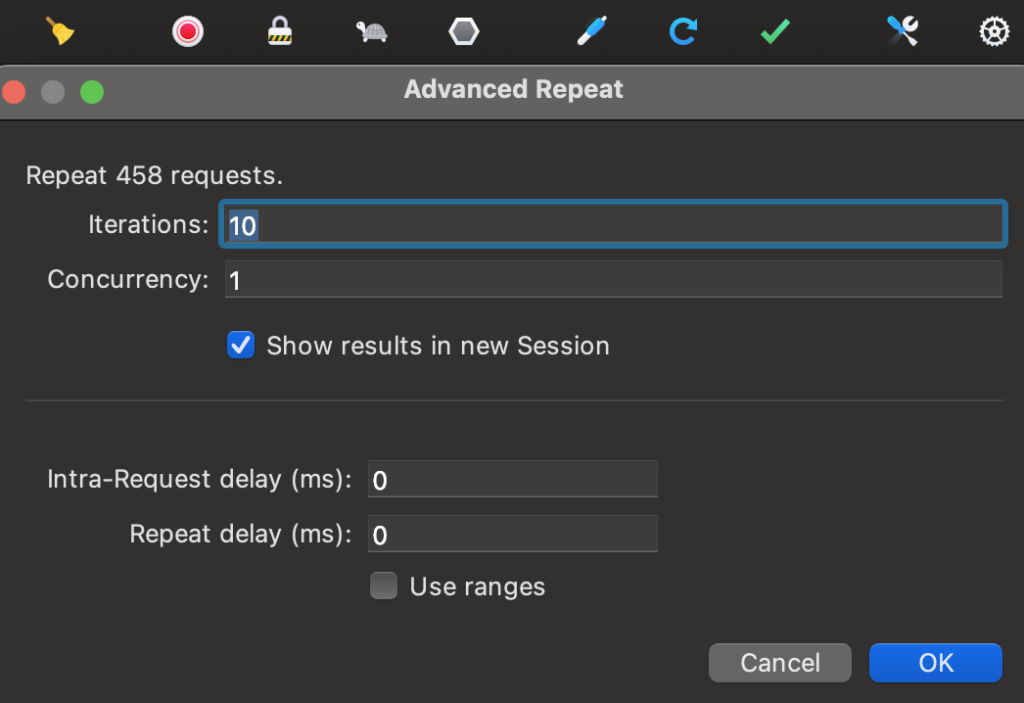Viewport: 1024px width, 703px height.
Task: Enable throttling with the turtle icon
Action: point(371,32)
